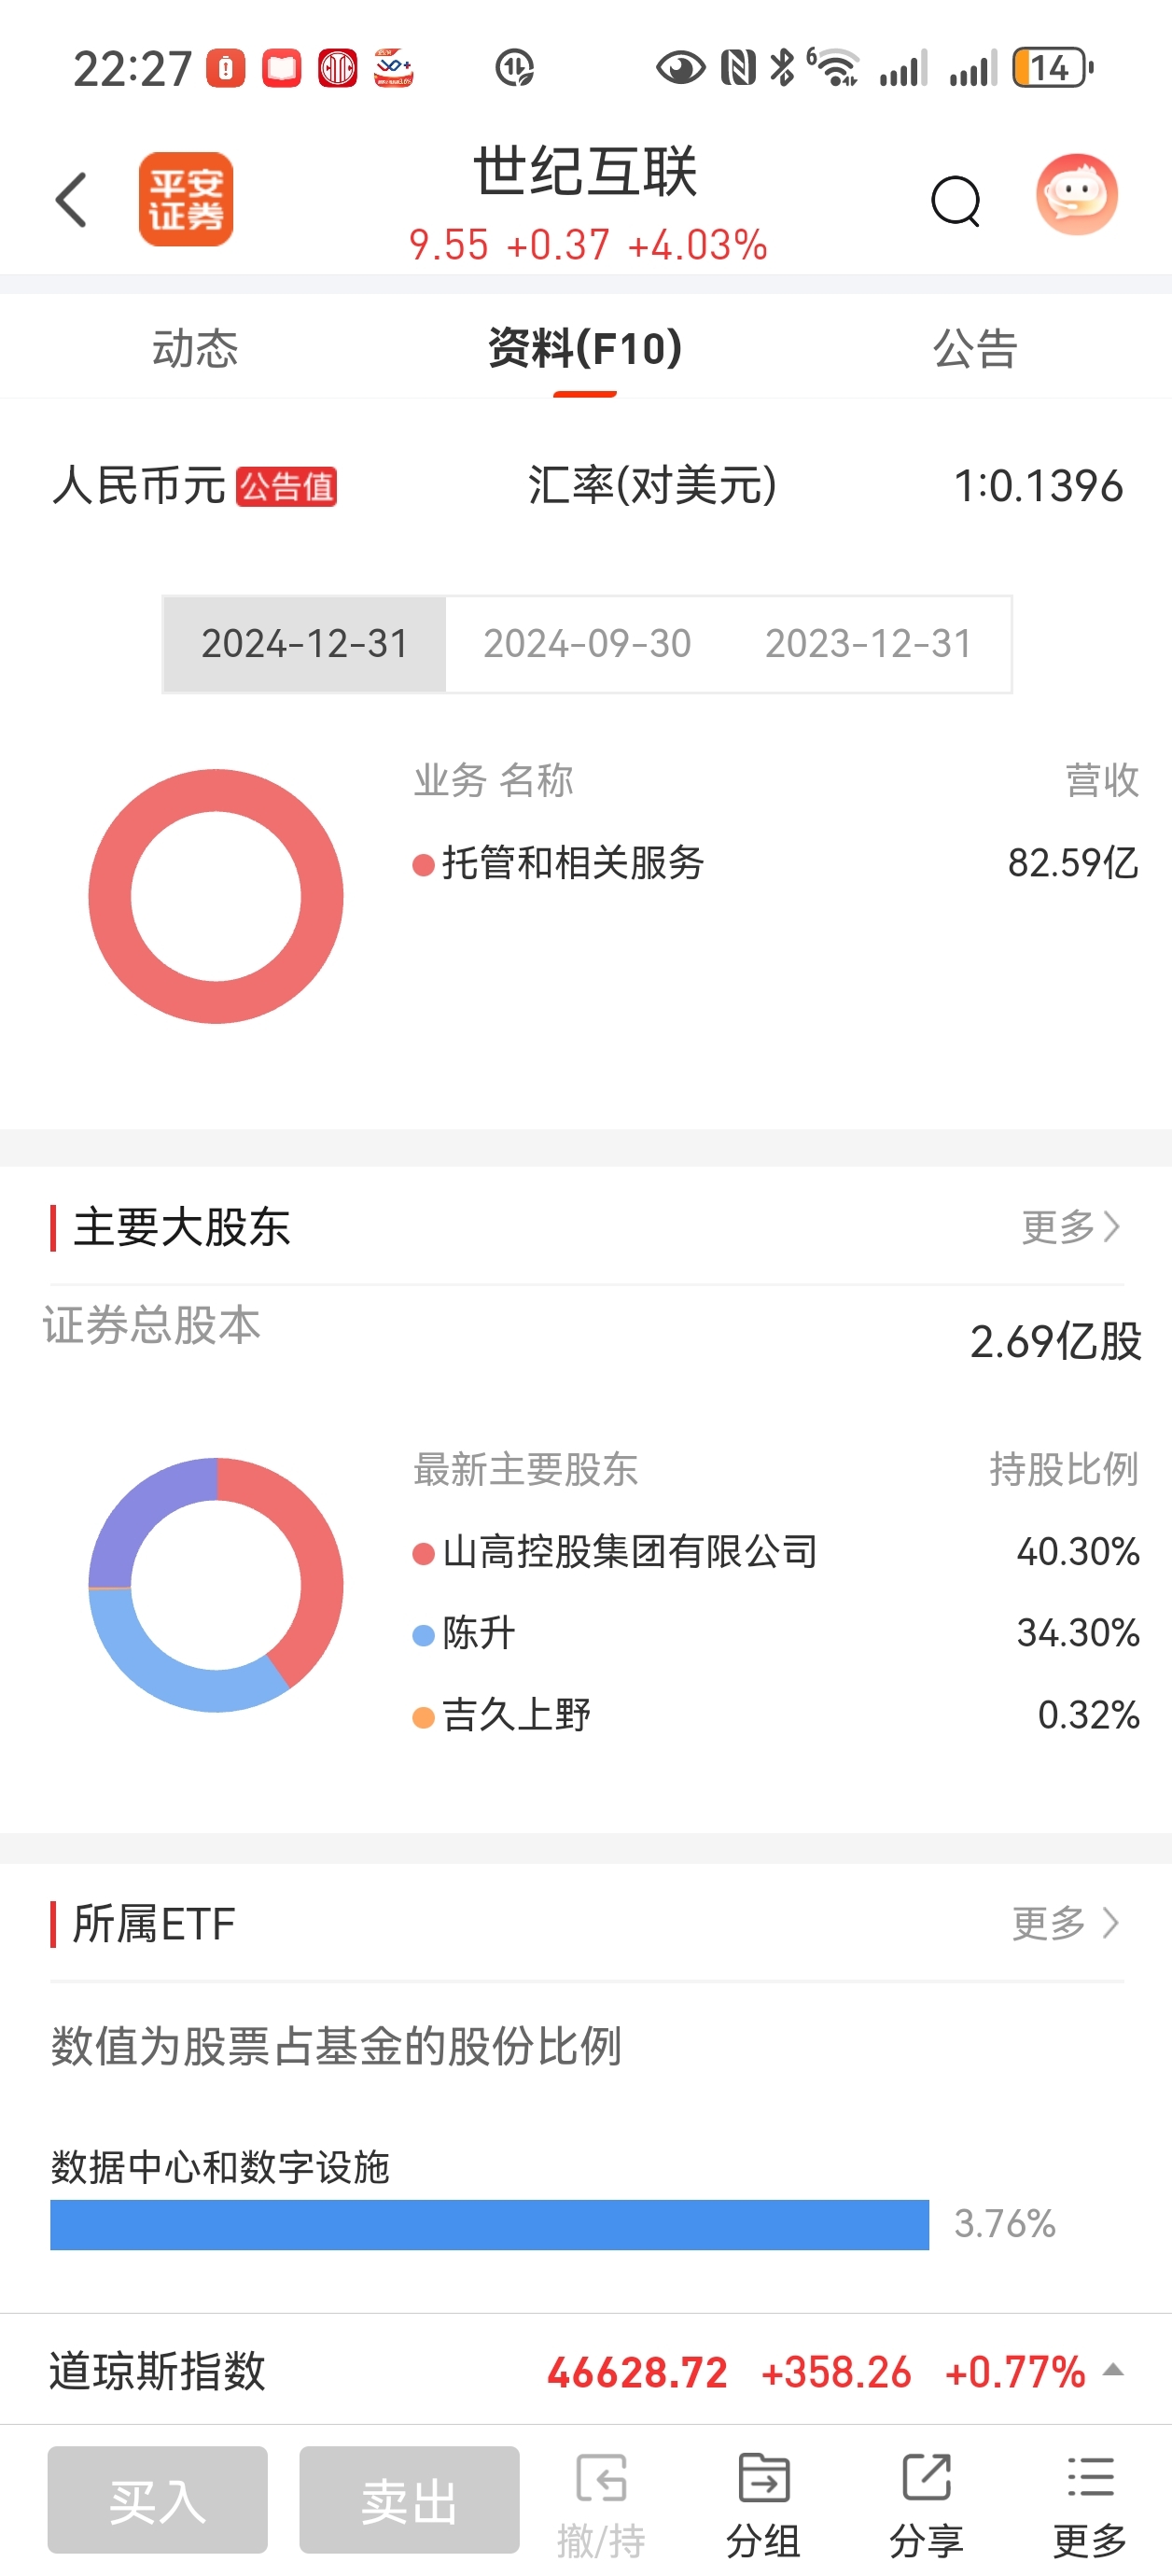Select the 2024-12-31 report date

point(305,644)
